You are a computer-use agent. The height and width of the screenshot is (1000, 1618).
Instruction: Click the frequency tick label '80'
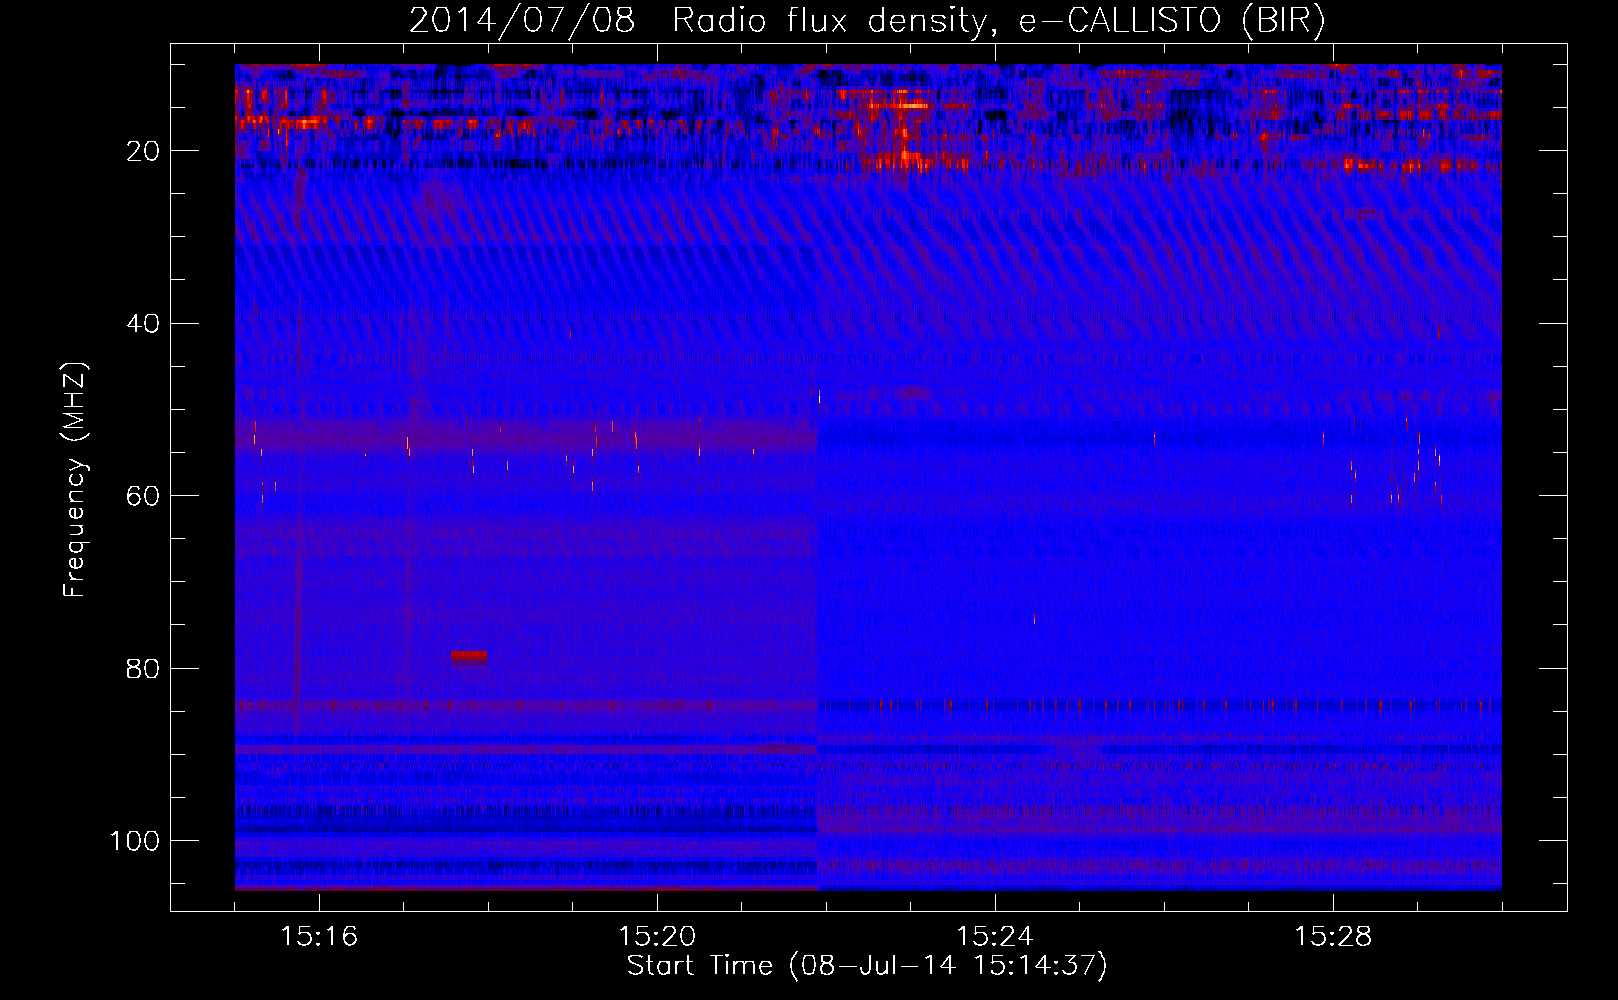tap(143, 668)
